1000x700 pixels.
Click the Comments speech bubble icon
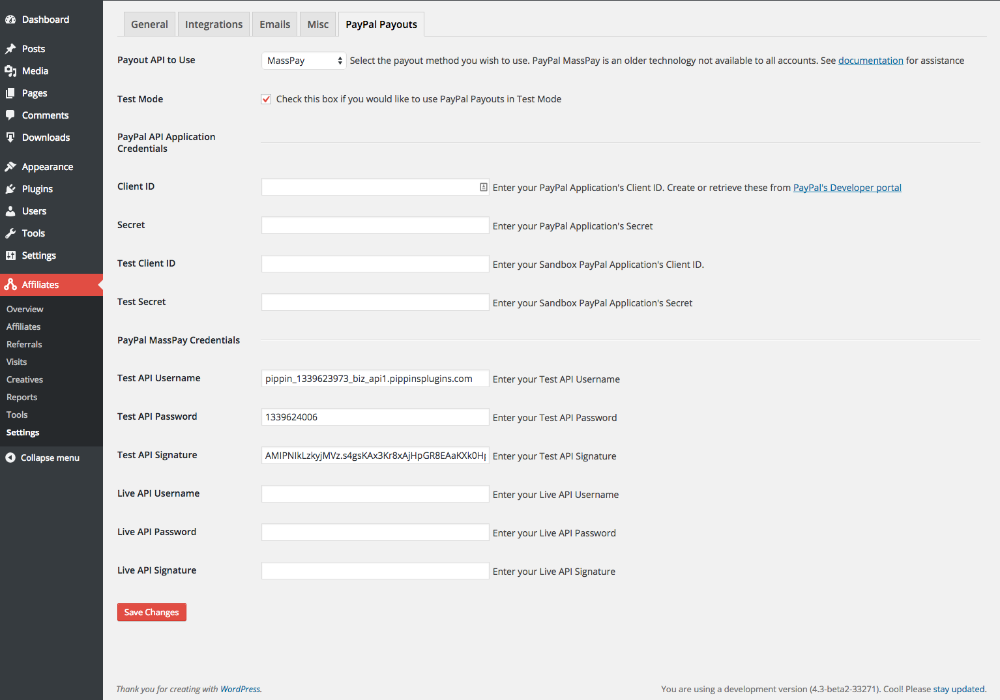coord(10,115)
